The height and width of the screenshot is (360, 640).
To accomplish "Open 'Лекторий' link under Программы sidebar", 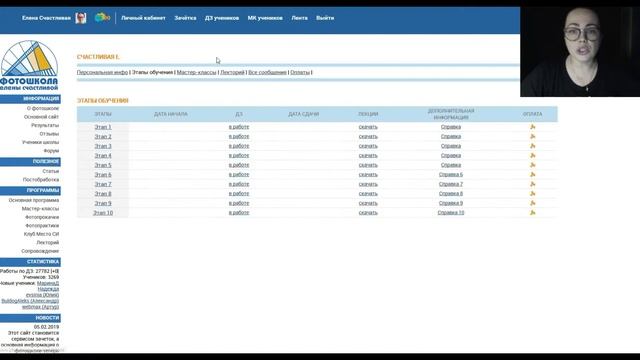I will click(48, 242).
